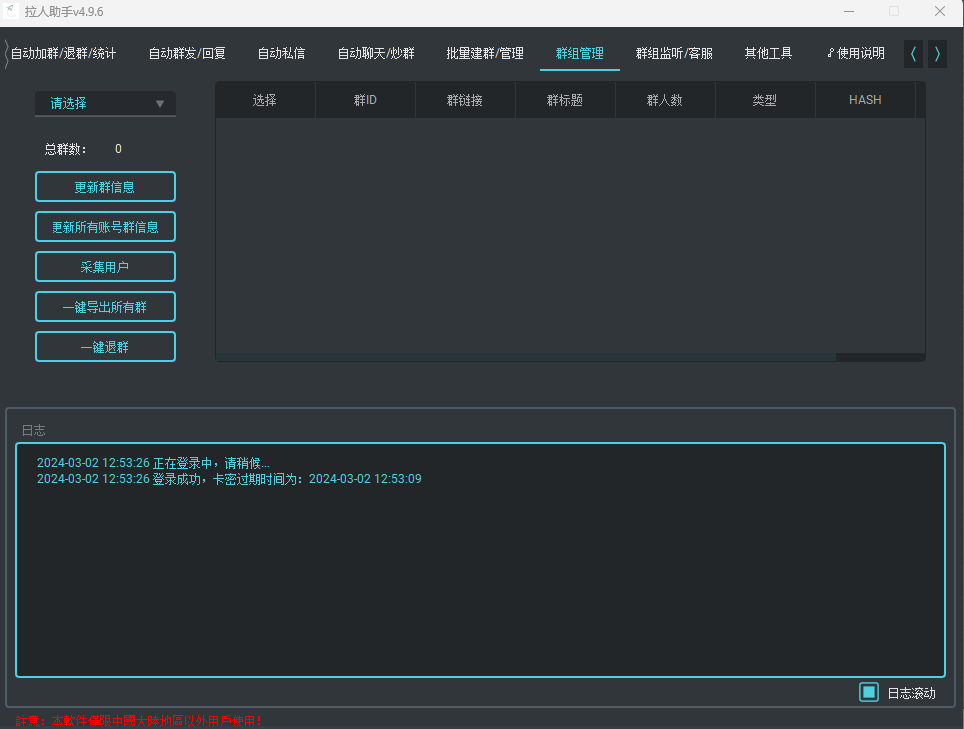Open the 使用说明 tab
Viewport: 964px width, 729px height.
(856, 54)
